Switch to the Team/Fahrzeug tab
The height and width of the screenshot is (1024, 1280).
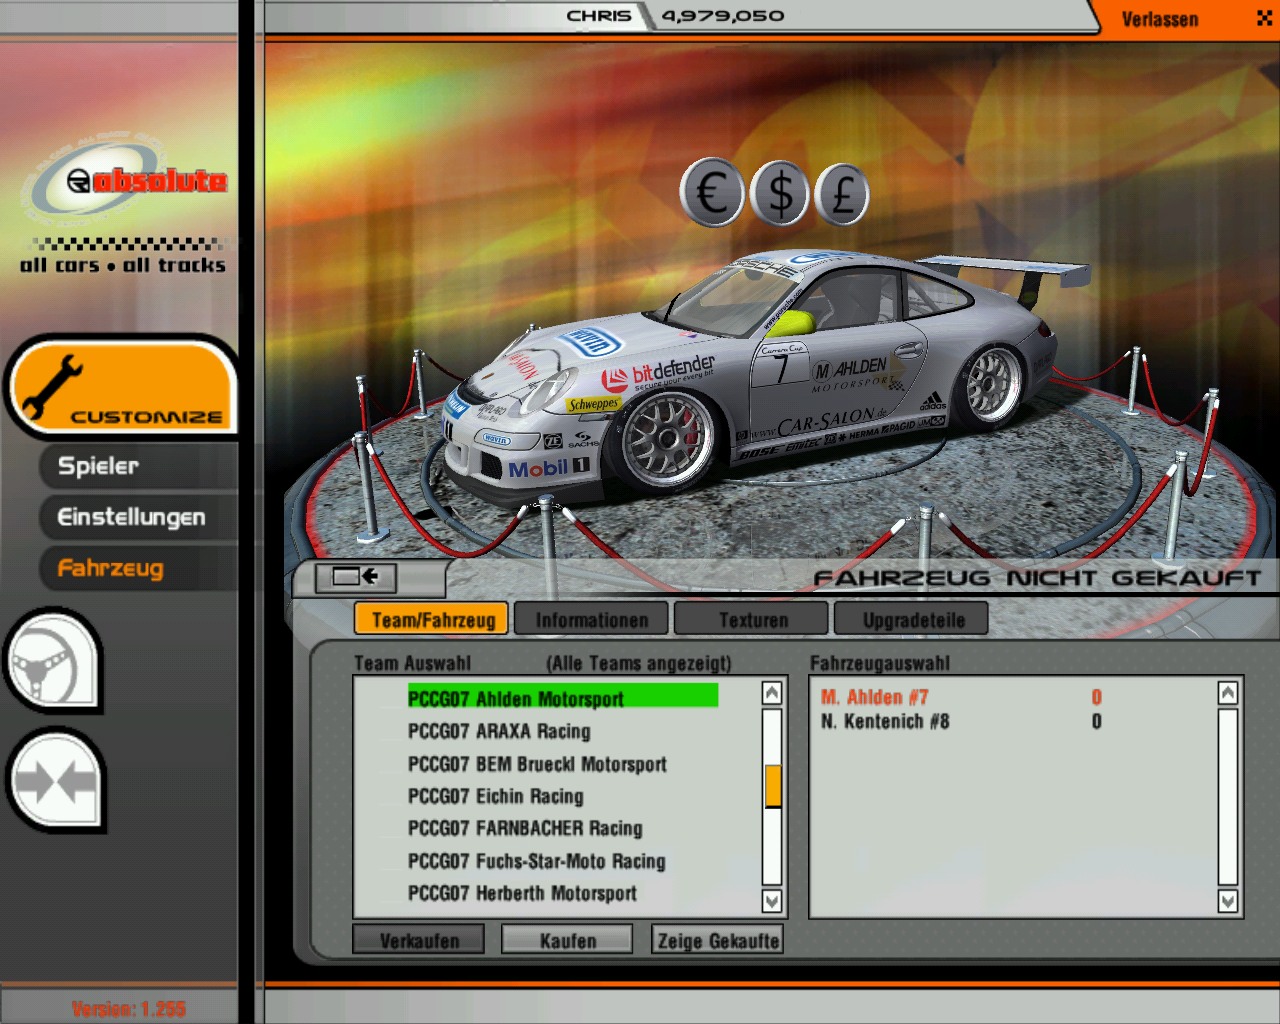(433, 620)
